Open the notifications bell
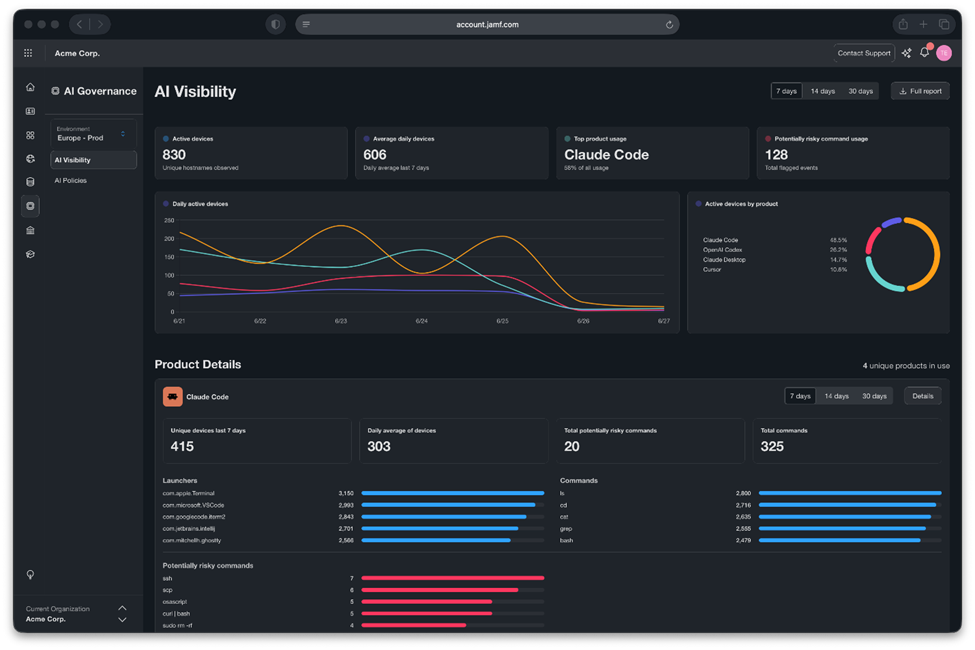 click(x=925, y=52)
